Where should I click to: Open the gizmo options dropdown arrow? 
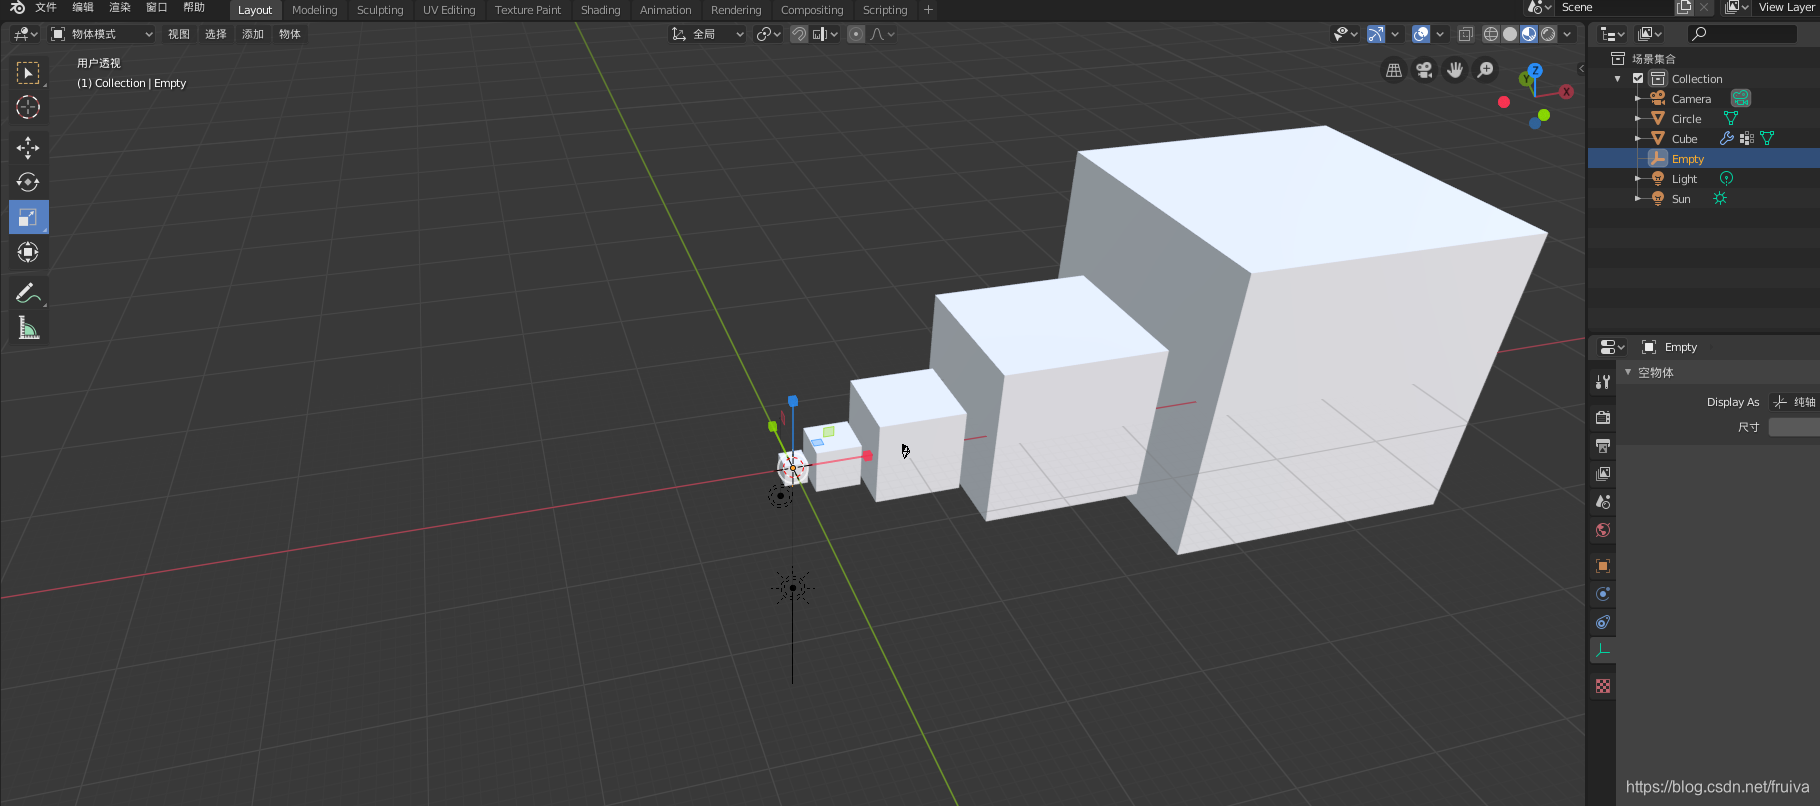click(x=1395, y=34)
